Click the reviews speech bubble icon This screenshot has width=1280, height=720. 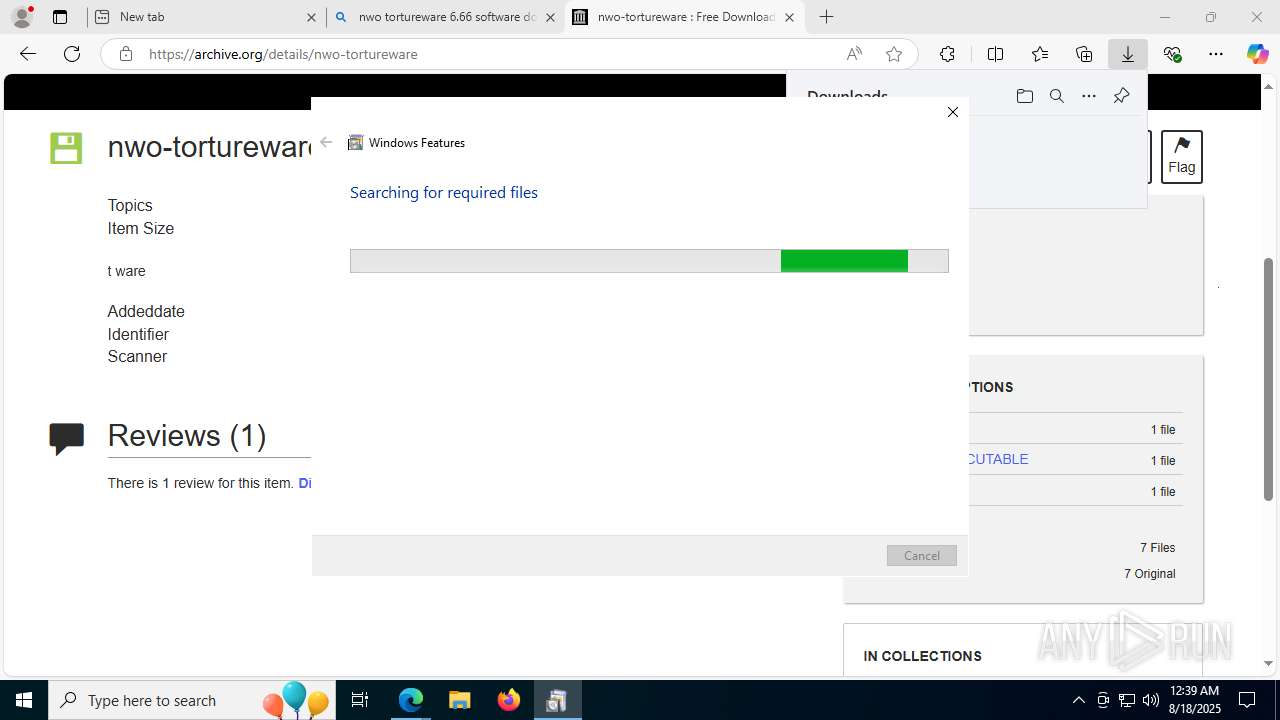pyautogui.click(x=66, y=438)
